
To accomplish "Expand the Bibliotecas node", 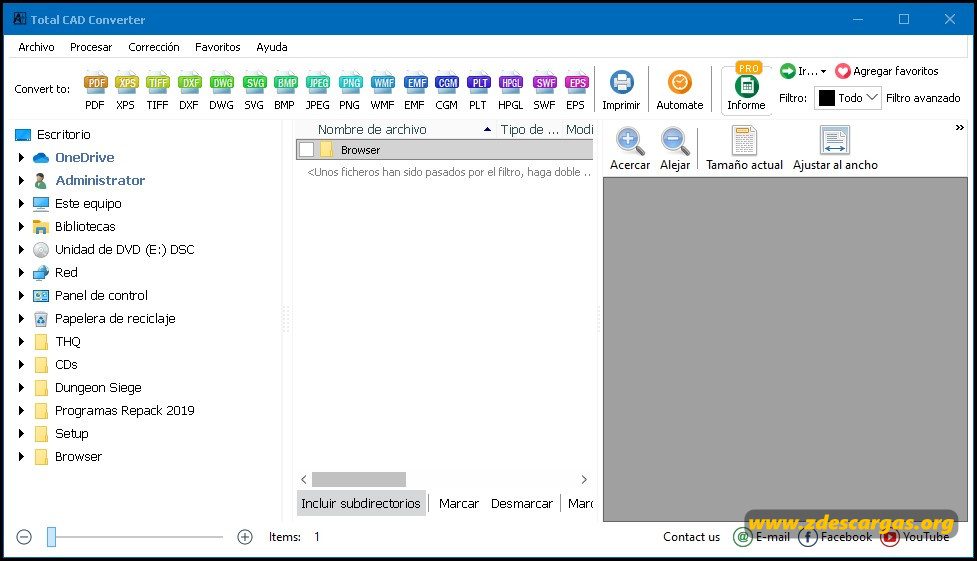I will 21,227.
